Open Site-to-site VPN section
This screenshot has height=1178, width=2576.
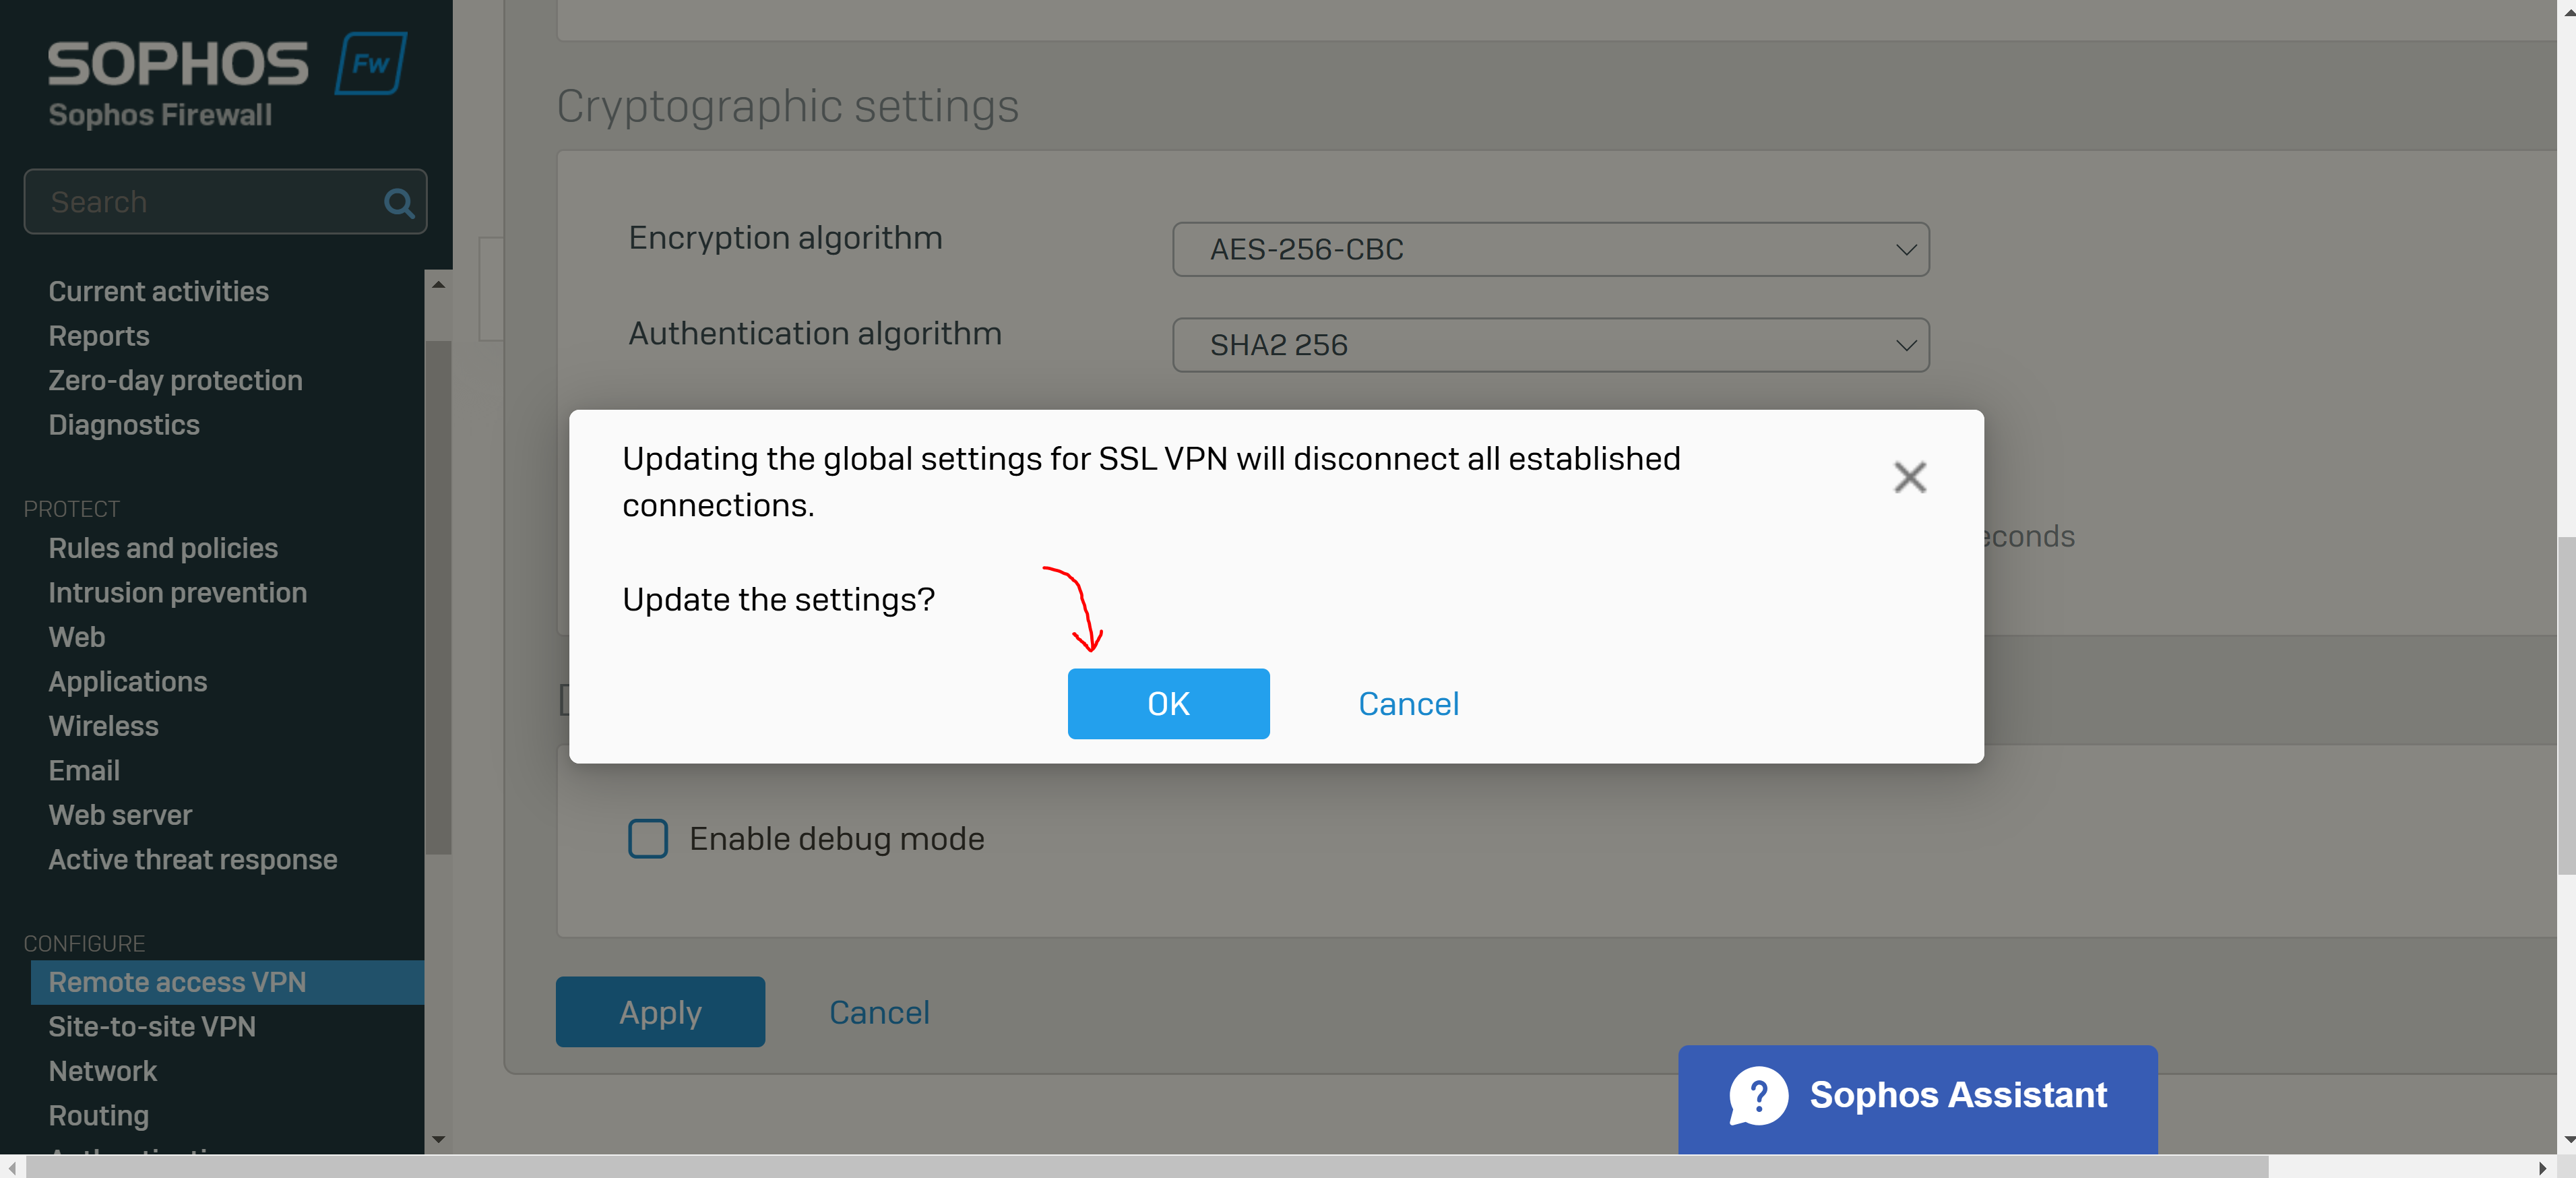coord(152,1026)
